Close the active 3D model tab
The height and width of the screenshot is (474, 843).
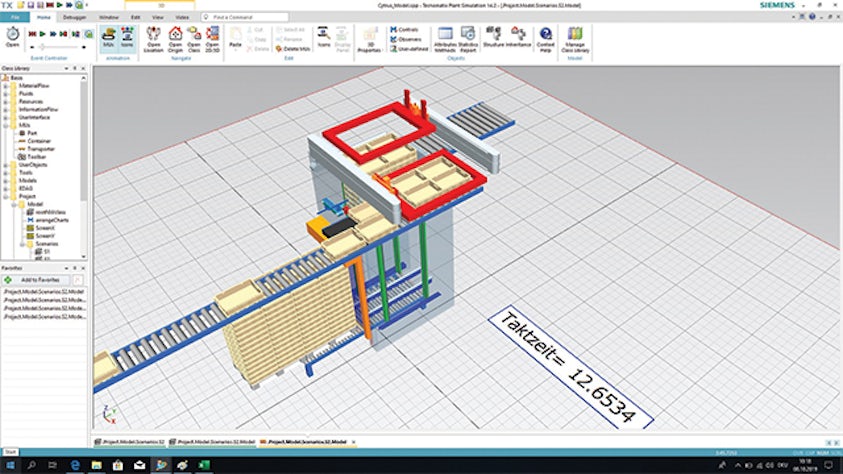[x=353, y=442]
